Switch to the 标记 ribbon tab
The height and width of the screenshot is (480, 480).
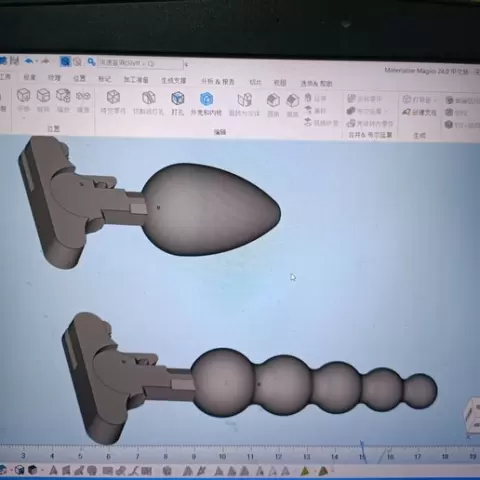coord(104,79)
